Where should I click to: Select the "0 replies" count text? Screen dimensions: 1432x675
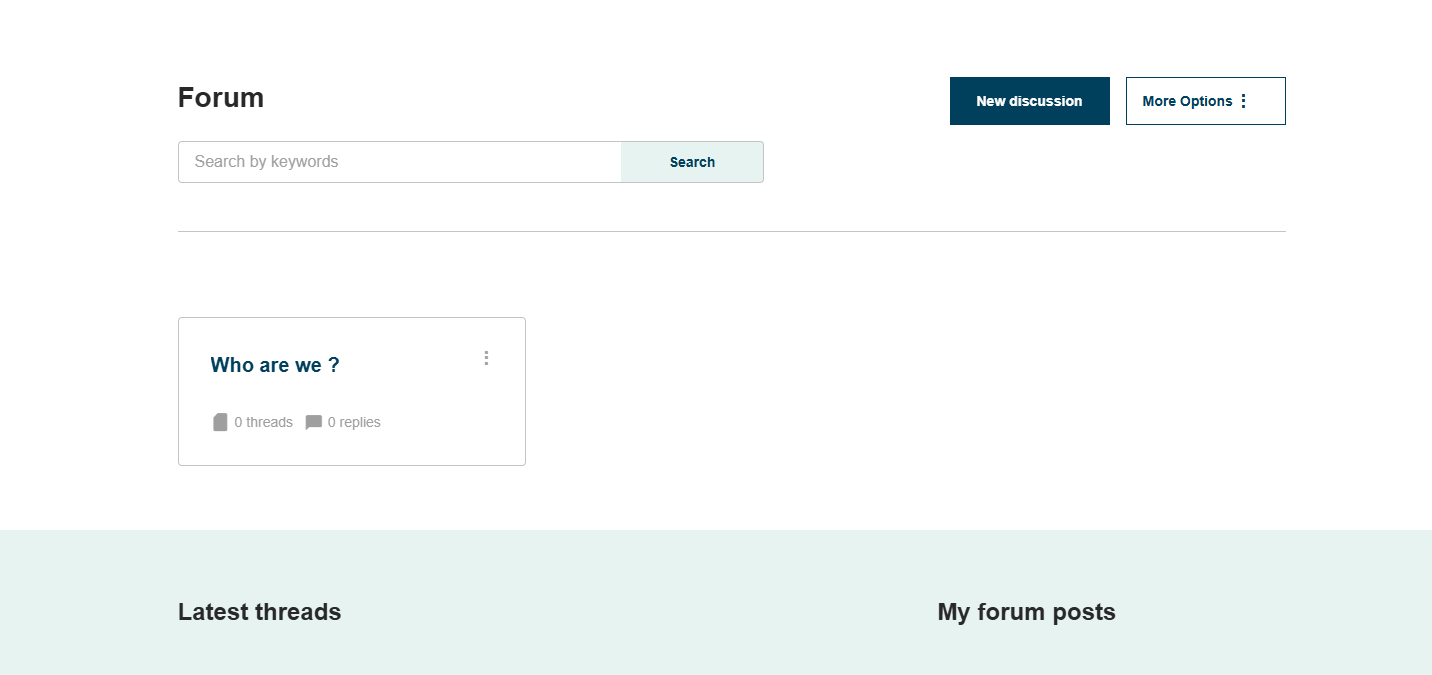354,422
